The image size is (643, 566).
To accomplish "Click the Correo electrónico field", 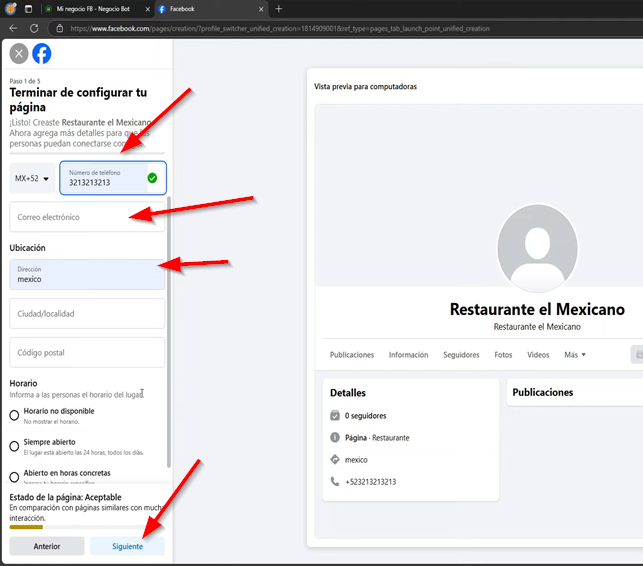I will coord(87,217).
